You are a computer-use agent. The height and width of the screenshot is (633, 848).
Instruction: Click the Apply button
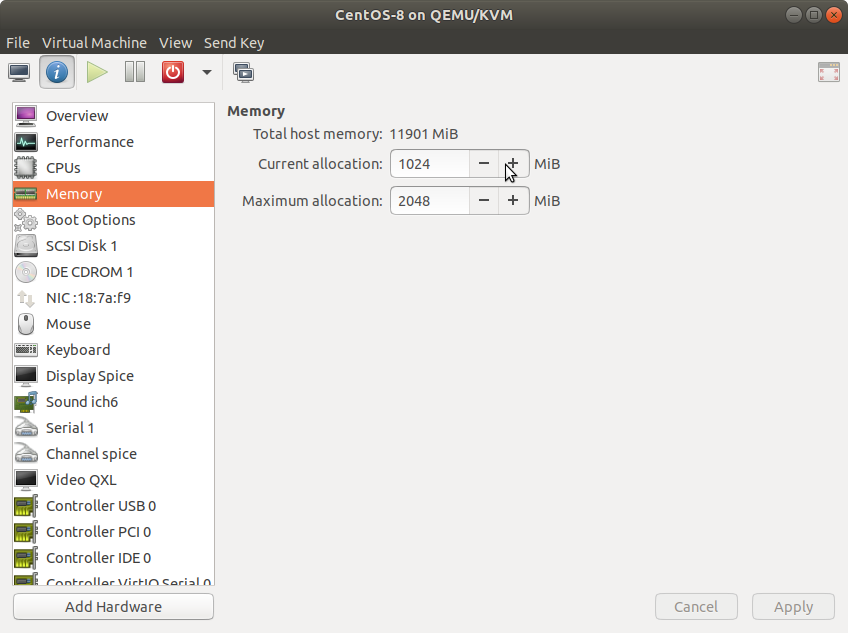[793, 606]
